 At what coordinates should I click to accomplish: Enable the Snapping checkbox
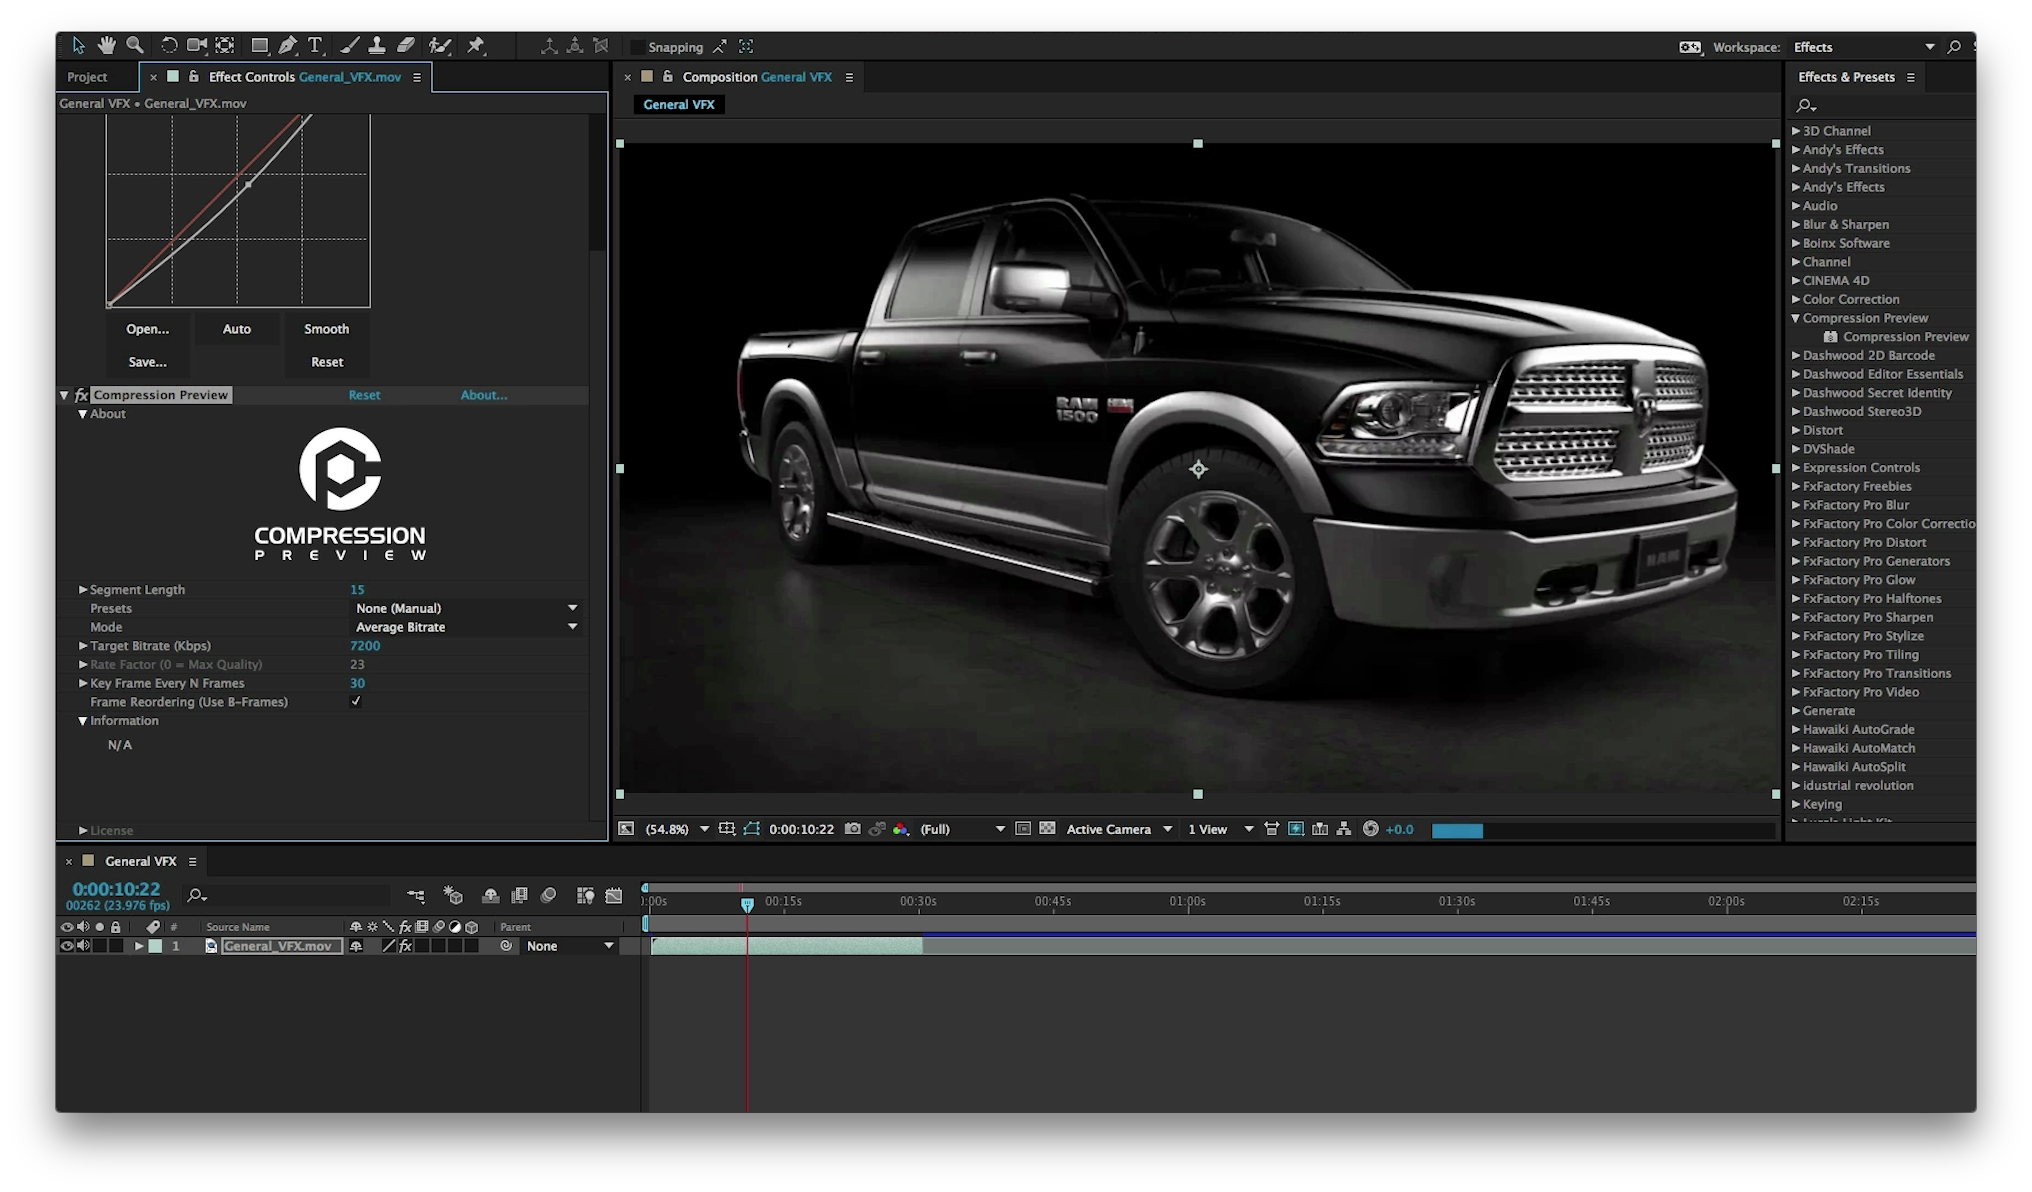[x=637, y=47]
